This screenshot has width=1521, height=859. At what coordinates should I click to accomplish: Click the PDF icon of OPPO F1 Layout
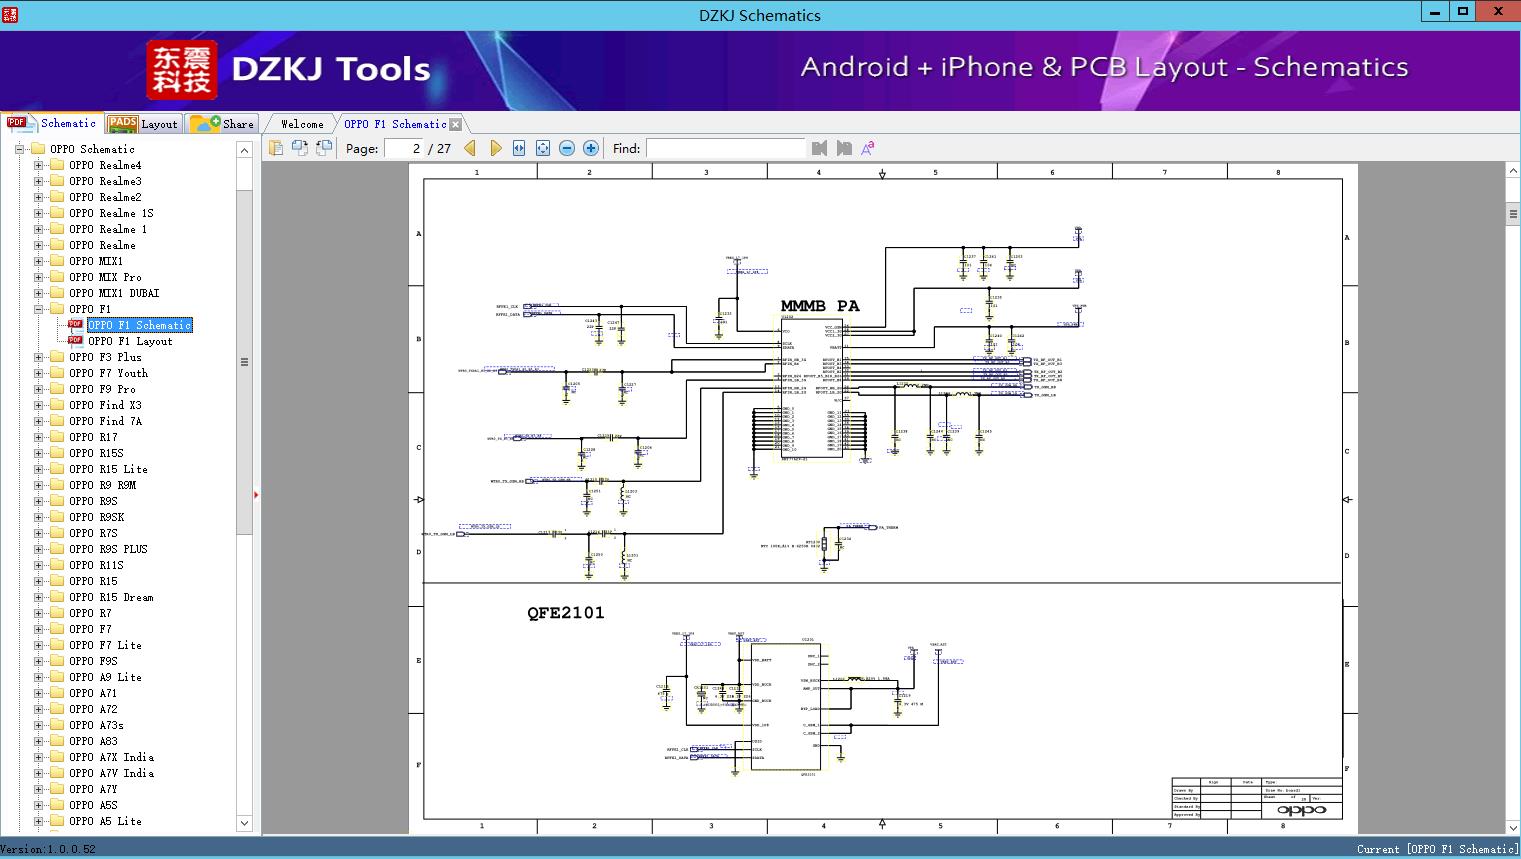coord(75,341)
